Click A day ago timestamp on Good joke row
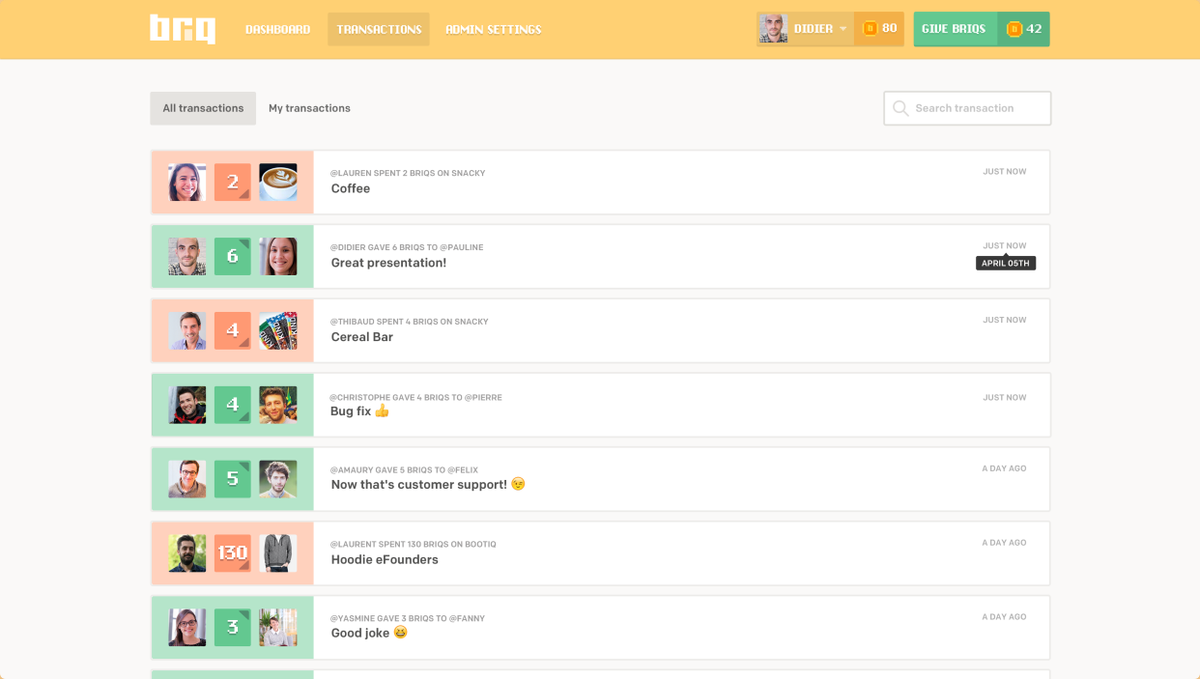This screenshot has height=679, width=1200. point(1004,617)
